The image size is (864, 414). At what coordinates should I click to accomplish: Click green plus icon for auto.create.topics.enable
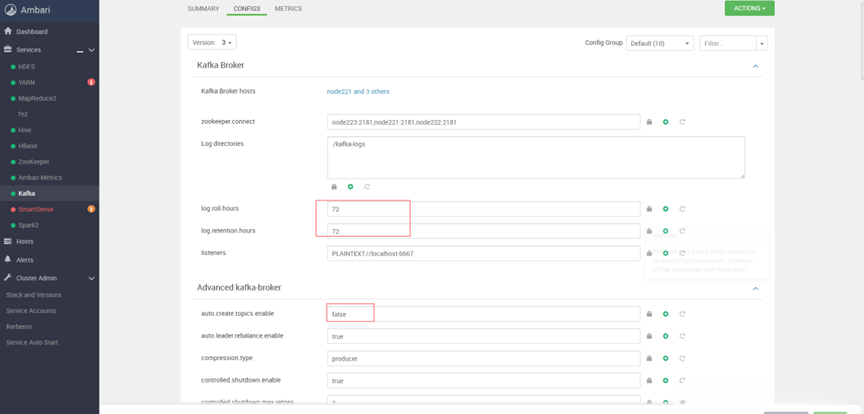pyautogui.click(x=666, y=314)
